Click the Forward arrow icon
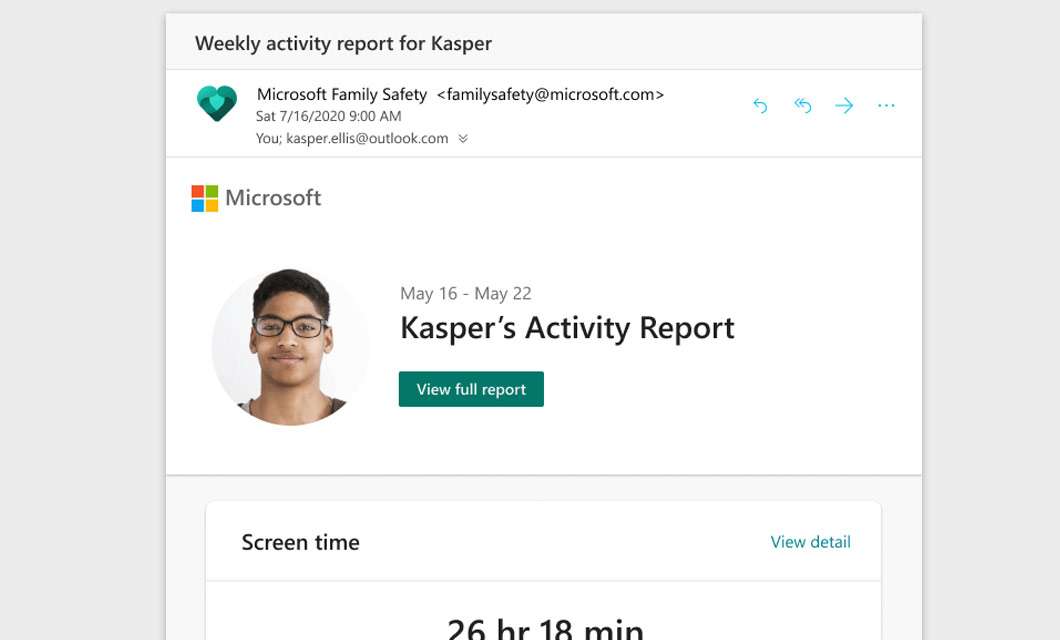 [844, 105]
